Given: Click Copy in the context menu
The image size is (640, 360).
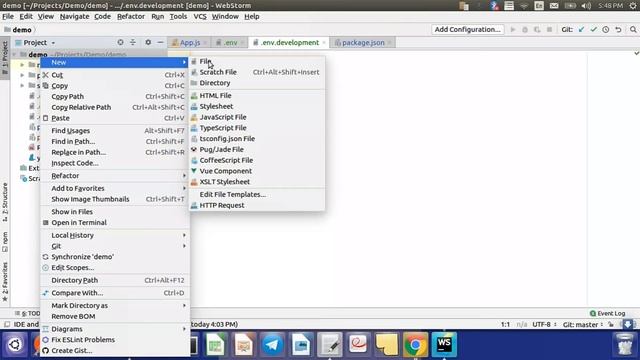Looking at the screenshot, I should (115, 86).
